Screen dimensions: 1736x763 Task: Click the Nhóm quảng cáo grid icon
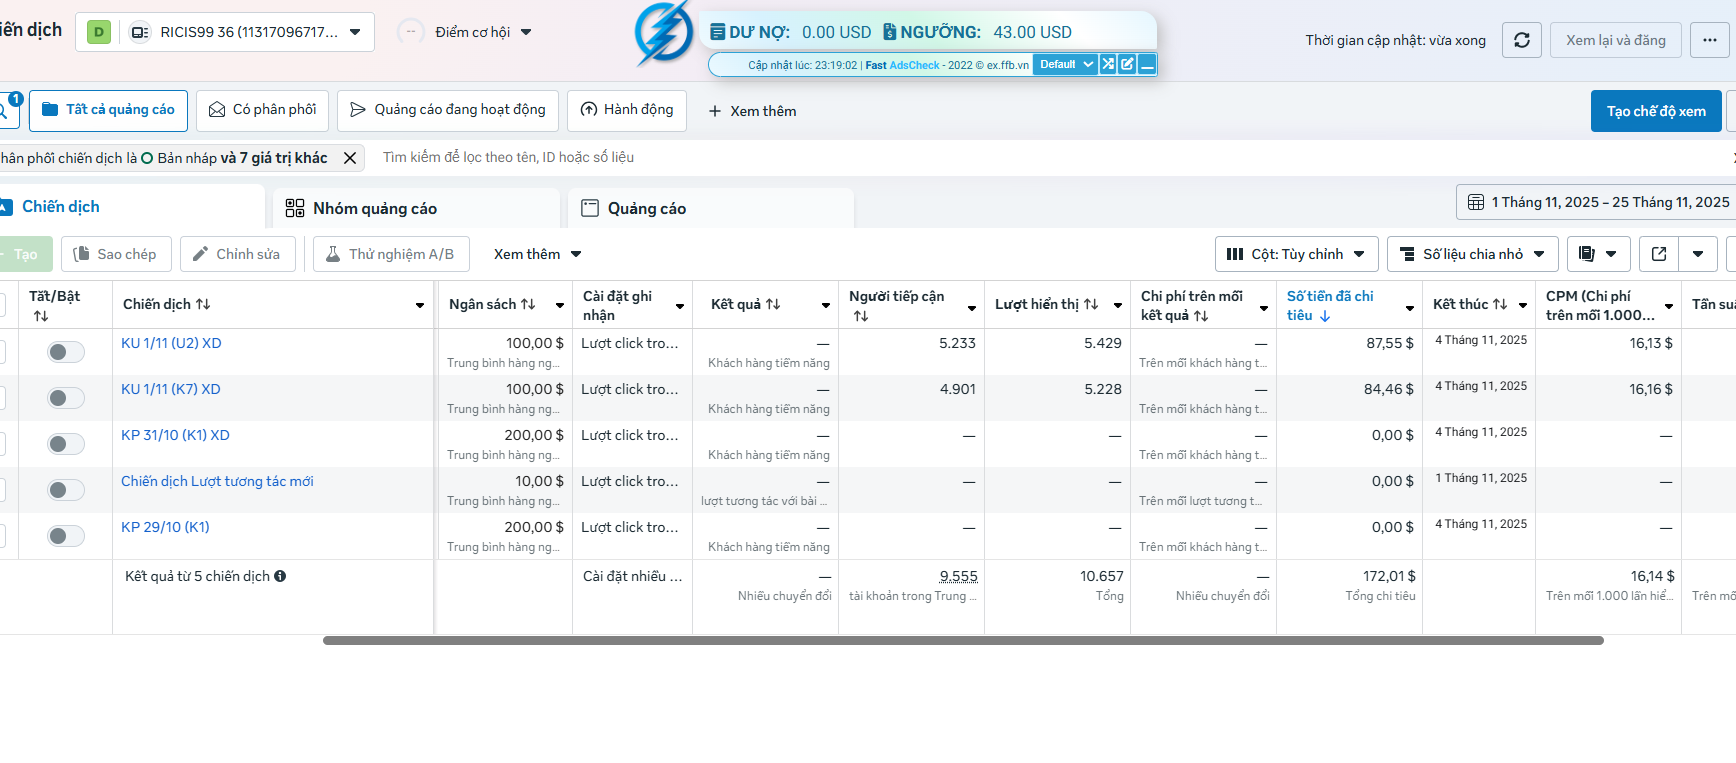[x=295, y=208]
